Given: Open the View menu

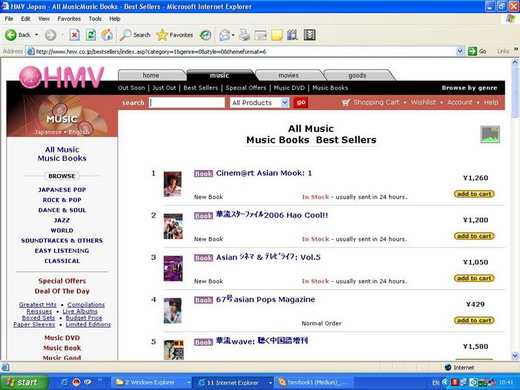Looking at the screenshot, I should 44,19.
